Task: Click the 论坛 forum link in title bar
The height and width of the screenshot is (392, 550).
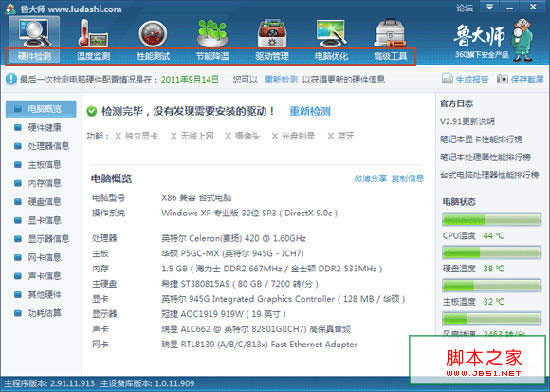Action: click(465, 8)
